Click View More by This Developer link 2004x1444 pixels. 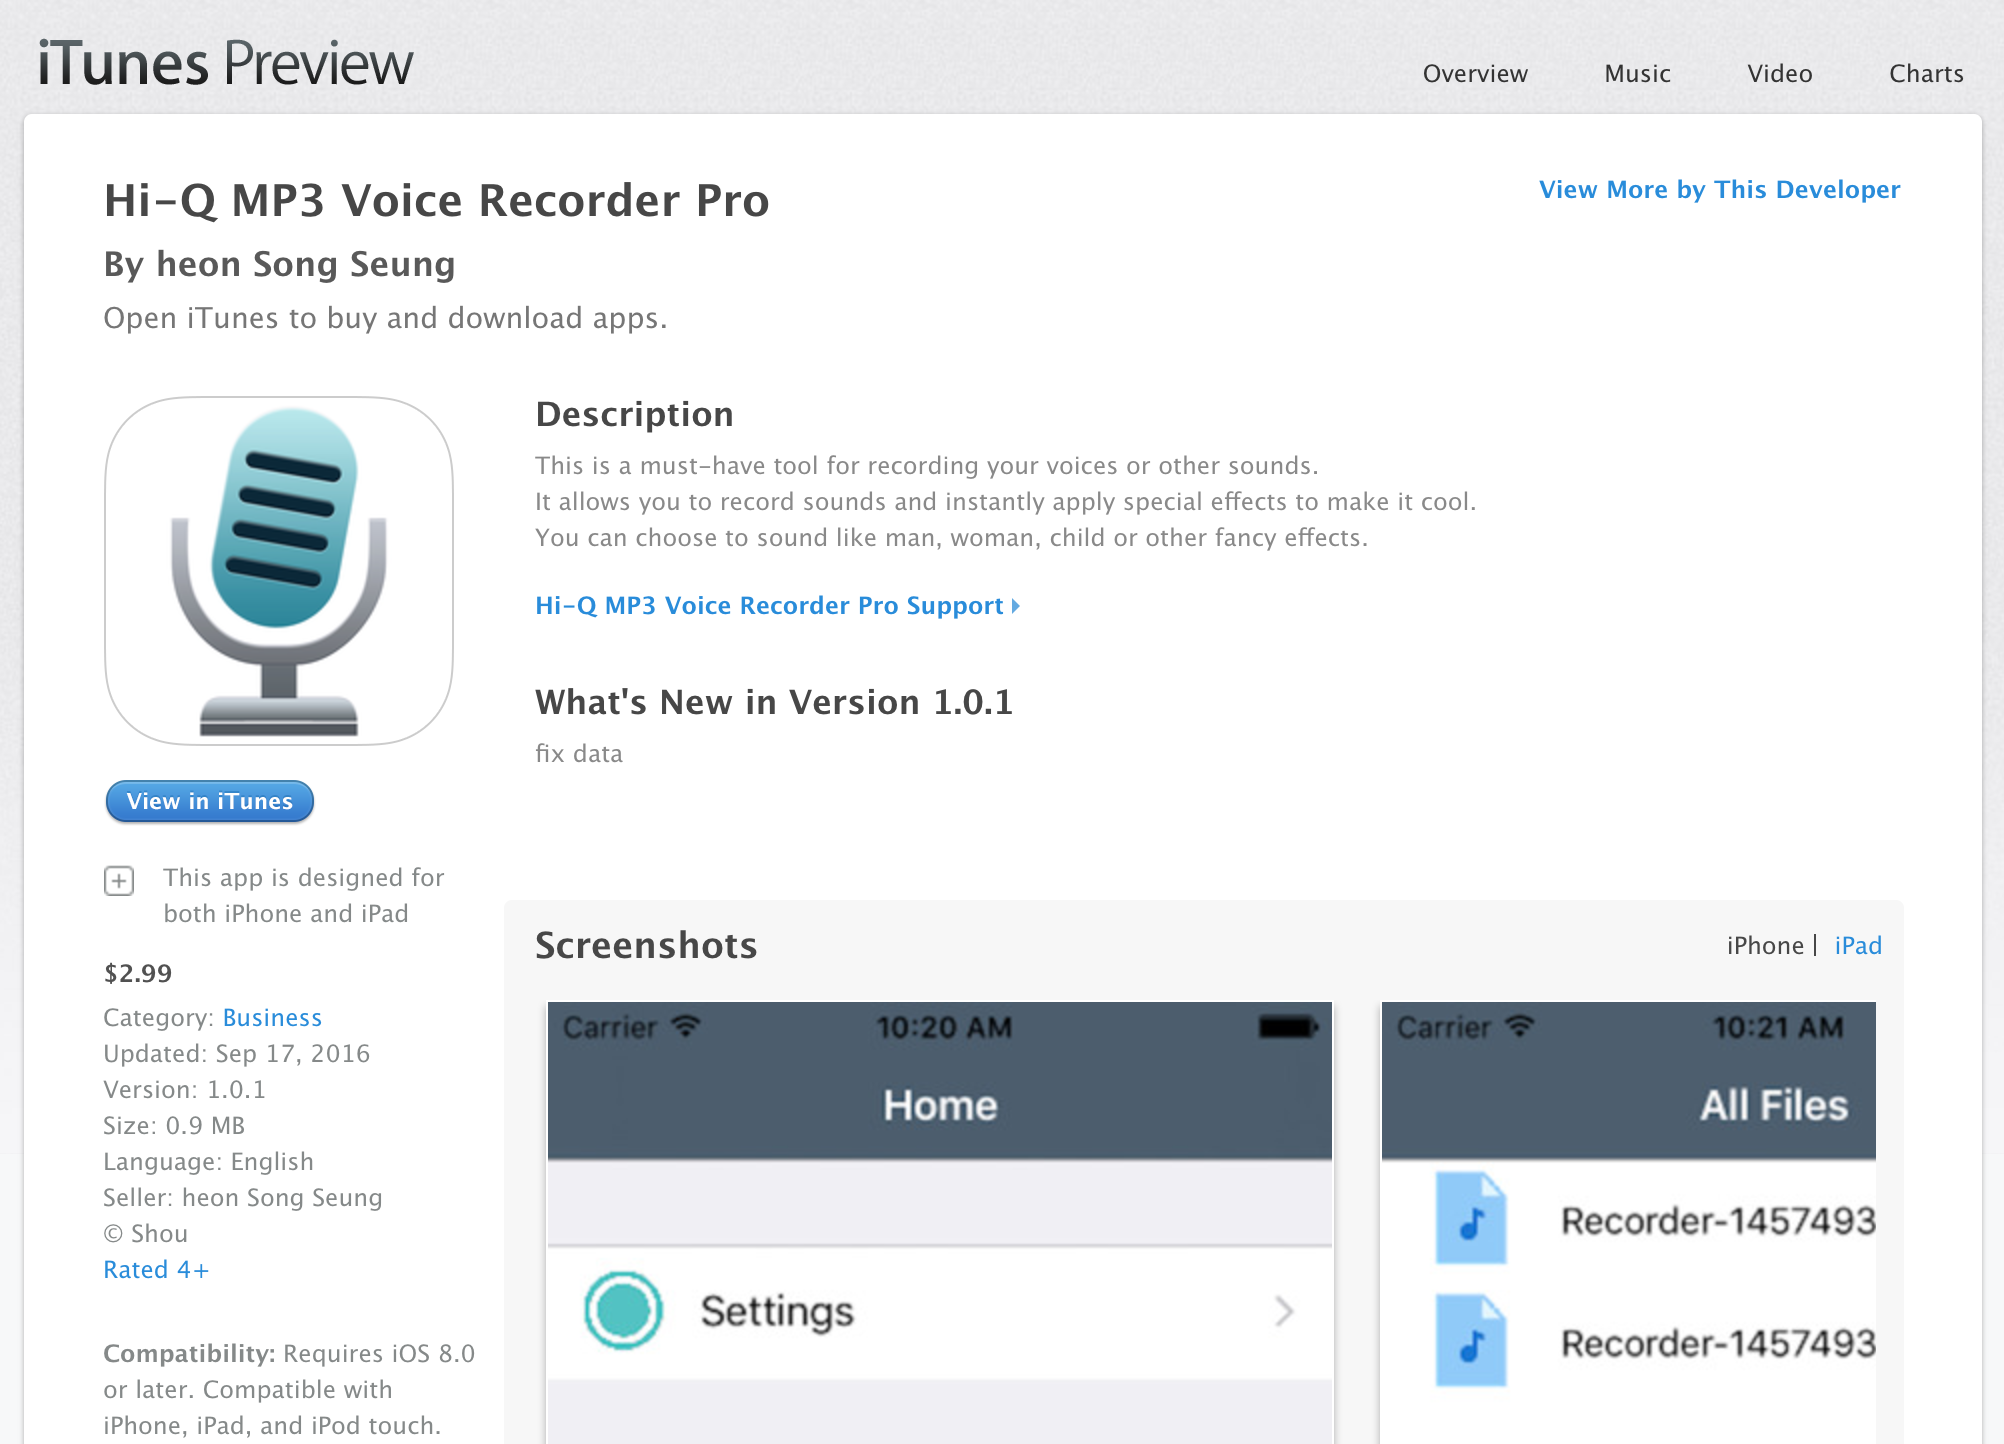tap(1719, 190)
